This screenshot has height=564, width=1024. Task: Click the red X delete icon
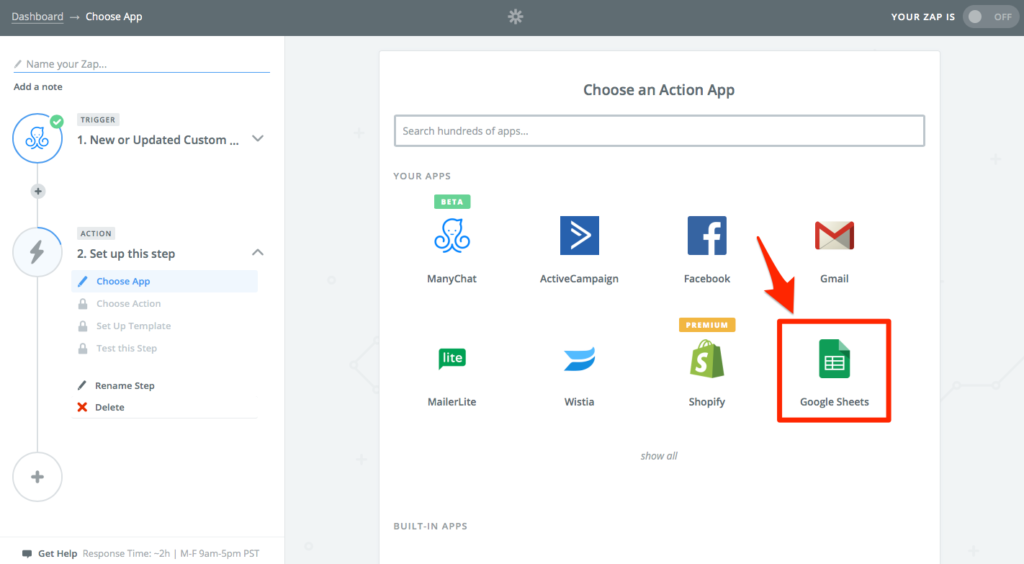[82, 407]
